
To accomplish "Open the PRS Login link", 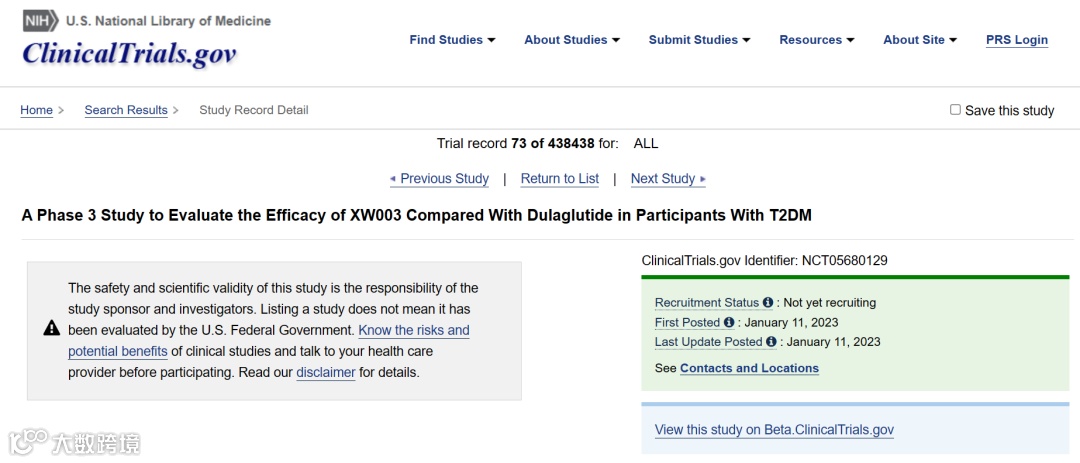I will [x=1017, y=40].
